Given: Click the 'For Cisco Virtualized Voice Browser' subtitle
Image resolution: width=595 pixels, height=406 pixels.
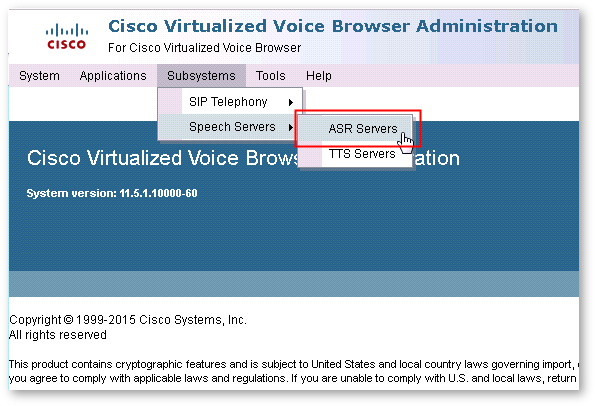Looking at the screenshot, I should (205, 48).
